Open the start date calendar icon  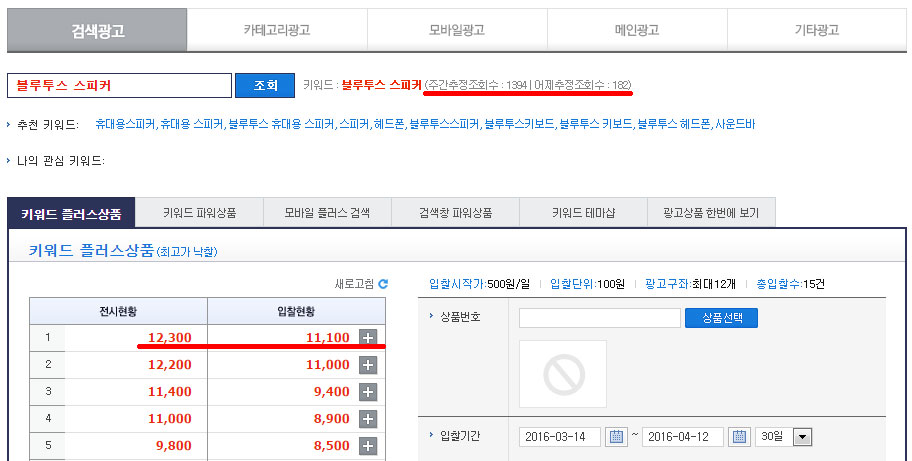[617, 437]
